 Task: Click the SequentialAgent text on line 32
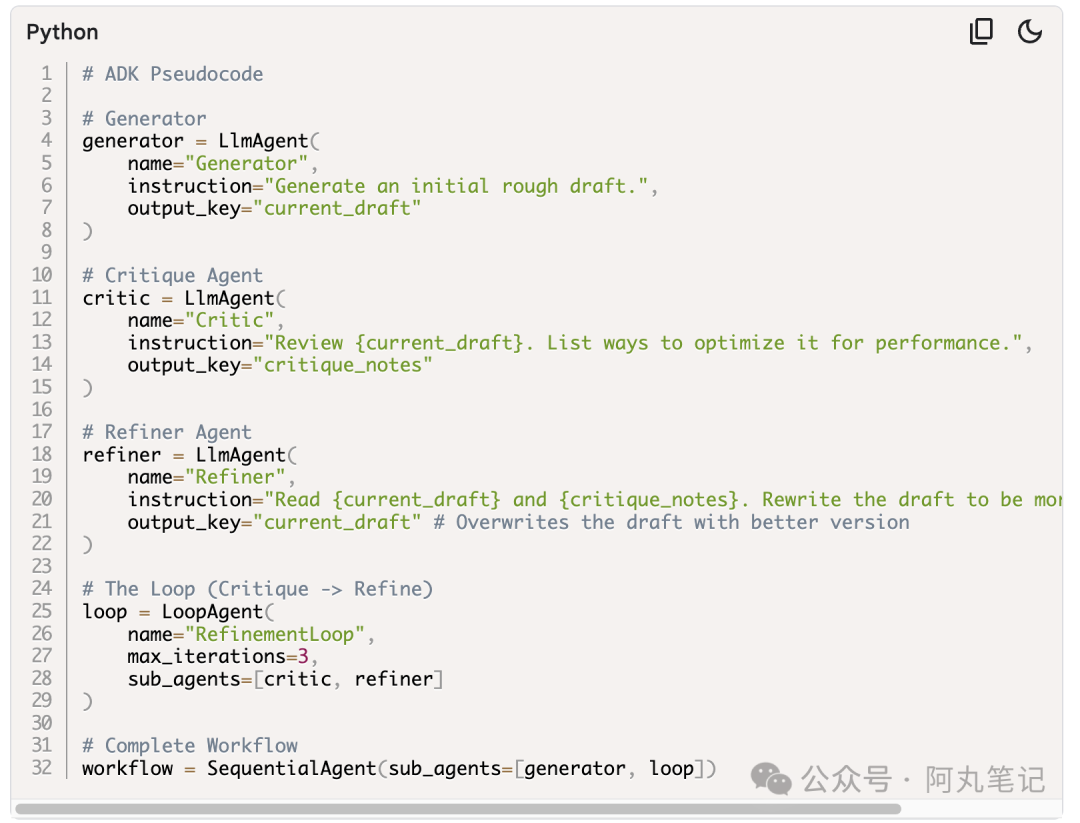point(291,768)
